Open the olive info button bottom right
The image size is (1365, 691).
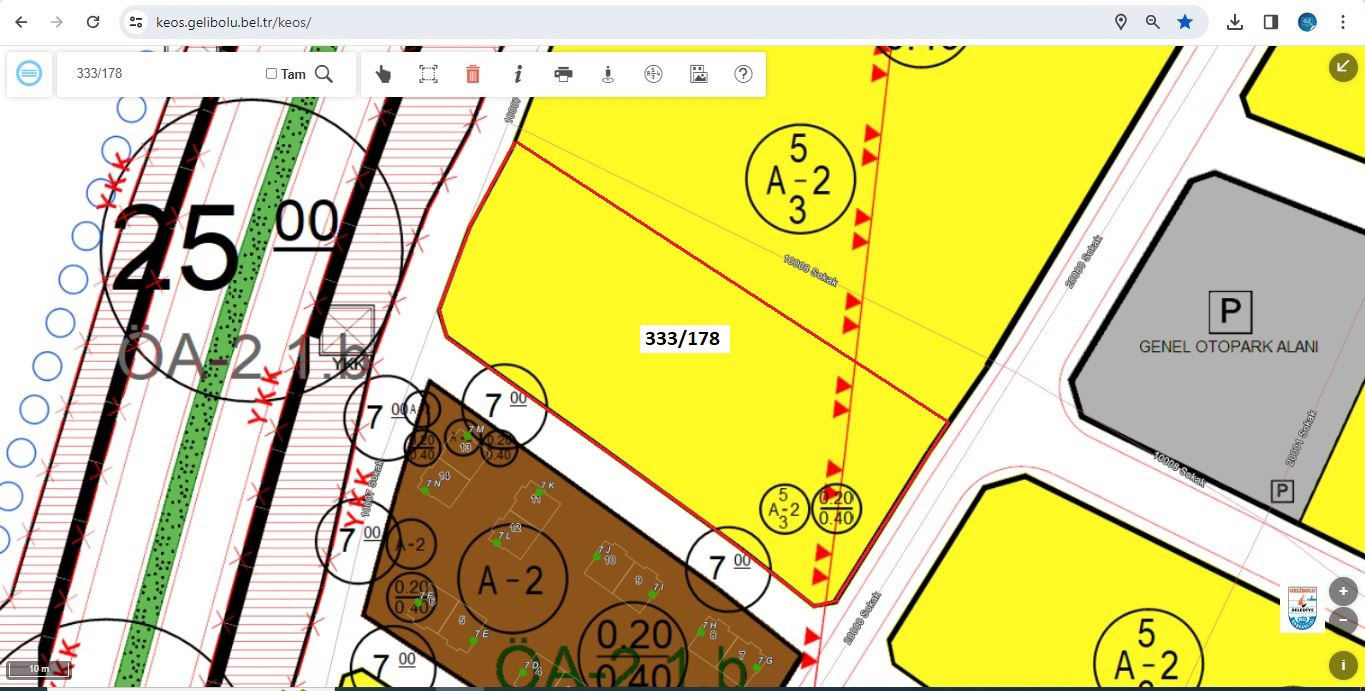(1342, 664)
